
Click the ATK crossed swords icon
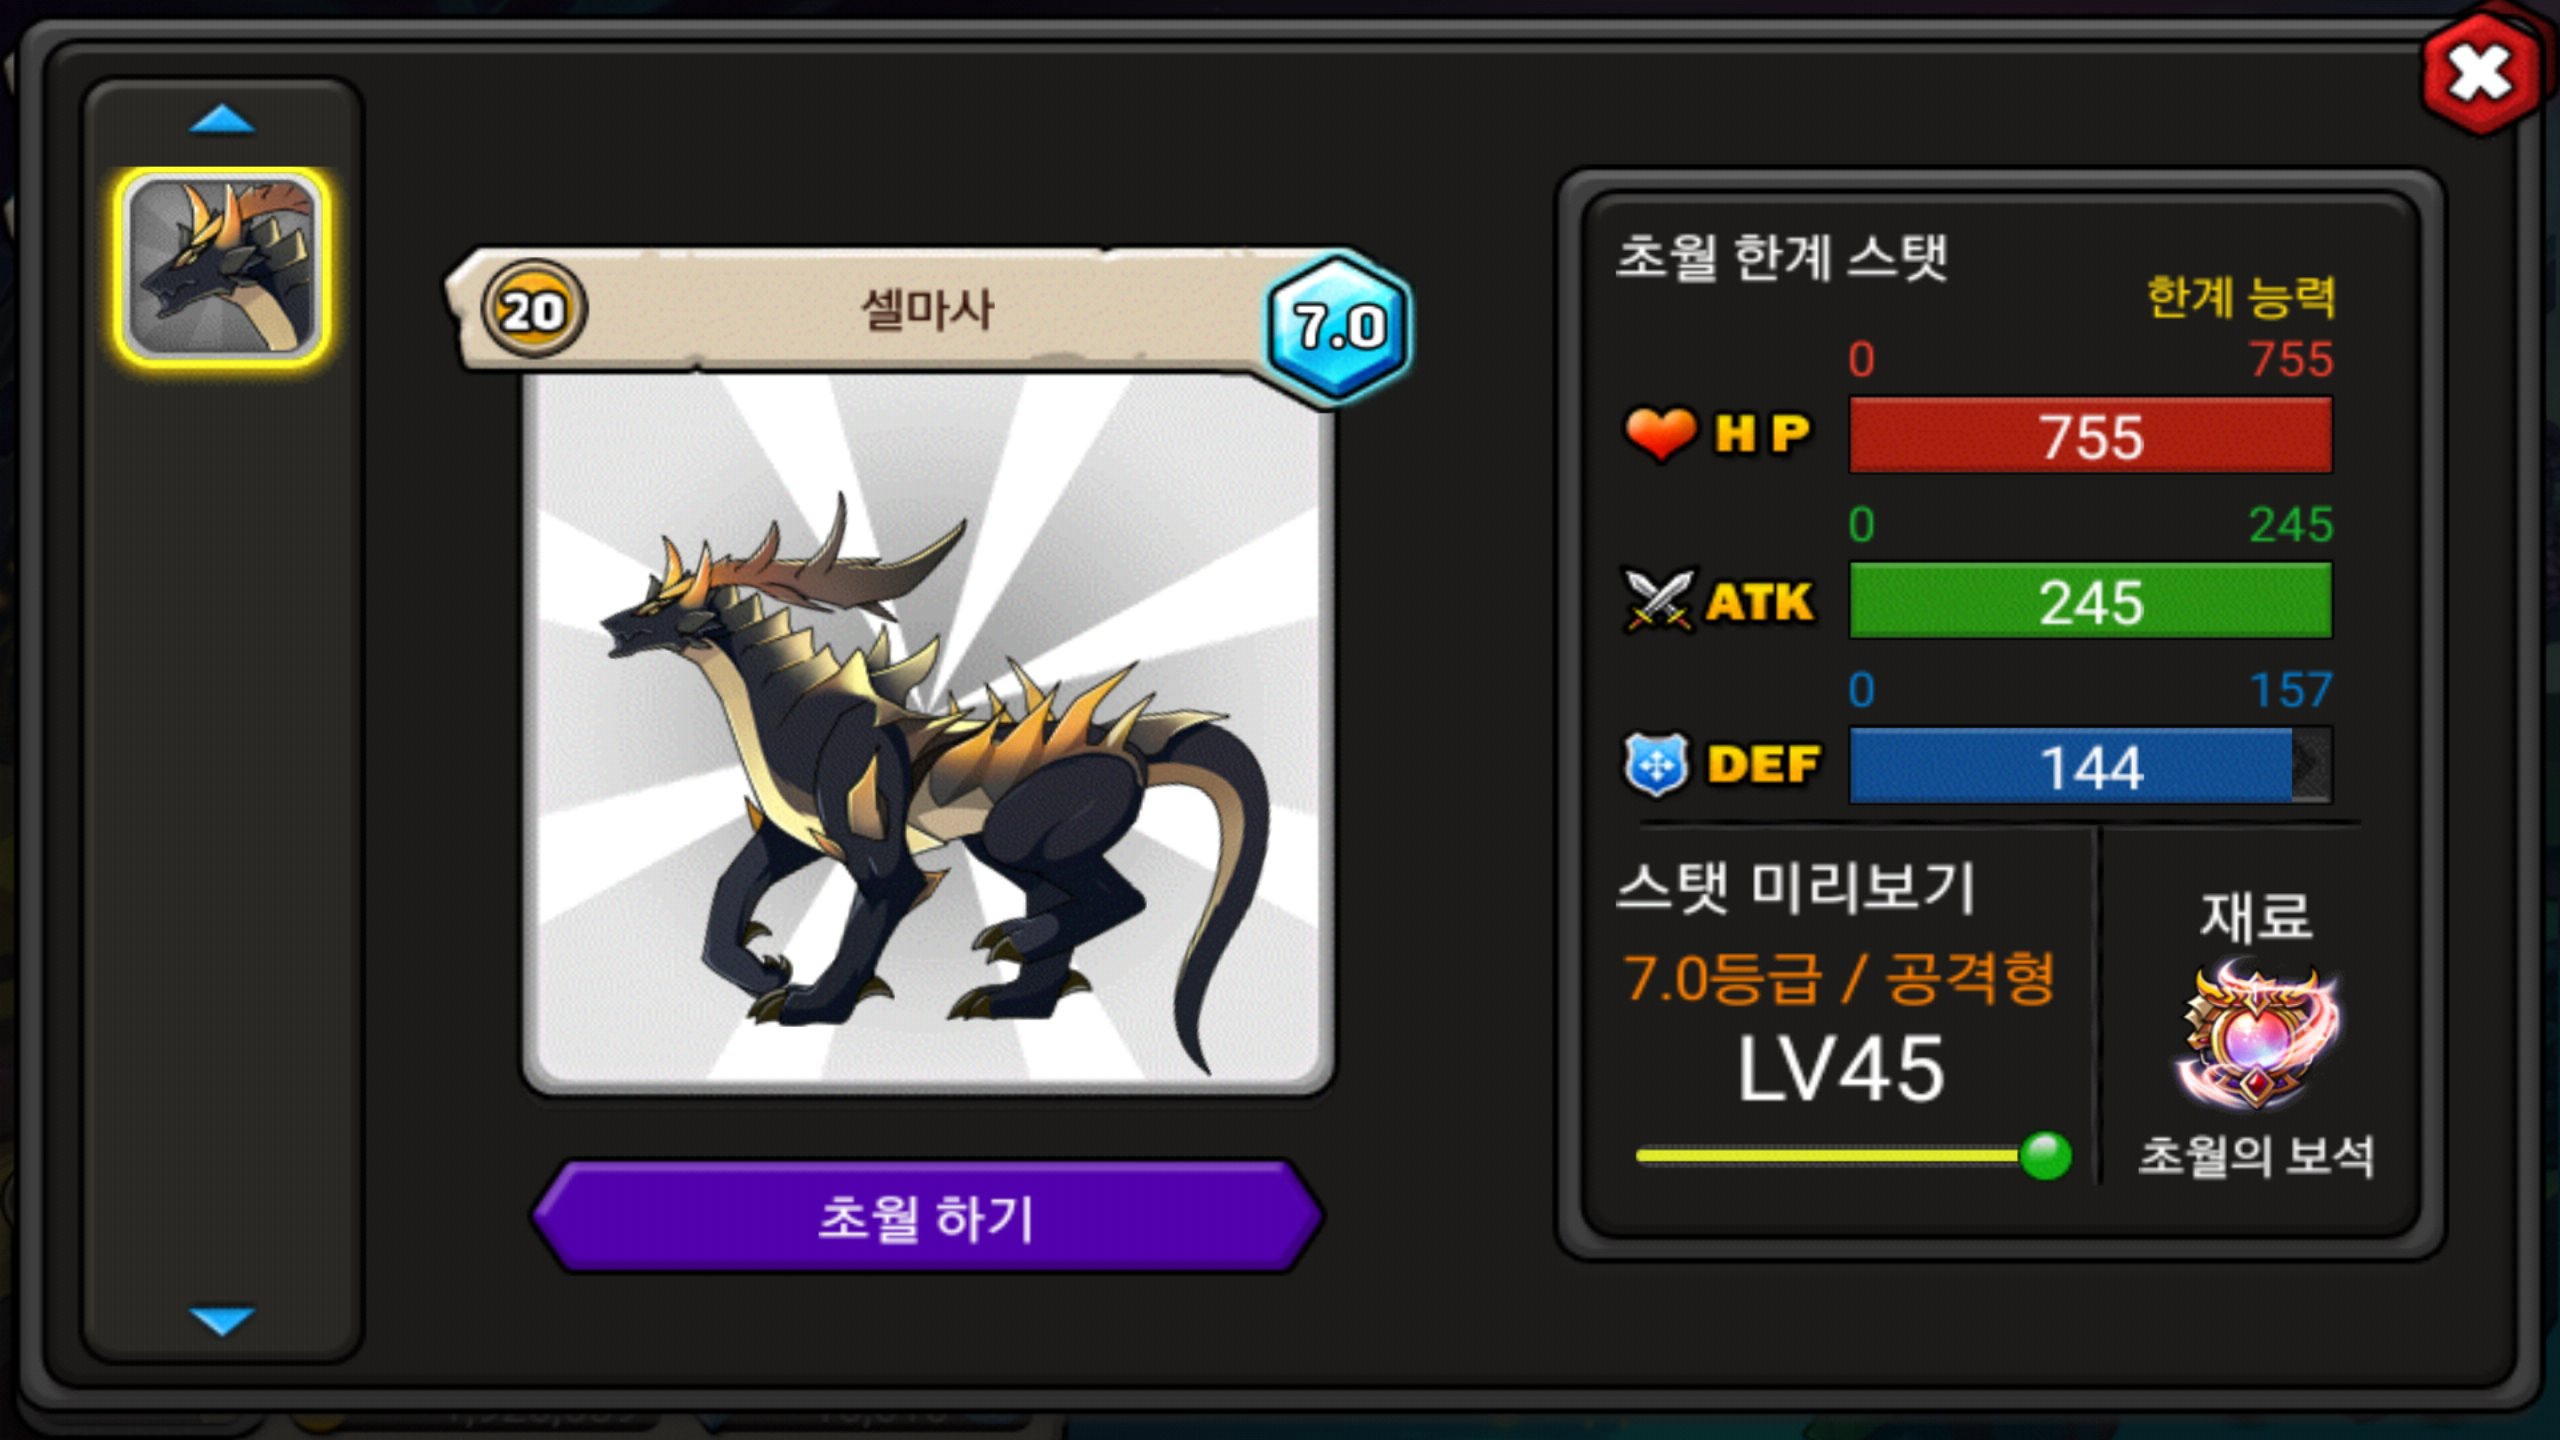coord(1659,601)
